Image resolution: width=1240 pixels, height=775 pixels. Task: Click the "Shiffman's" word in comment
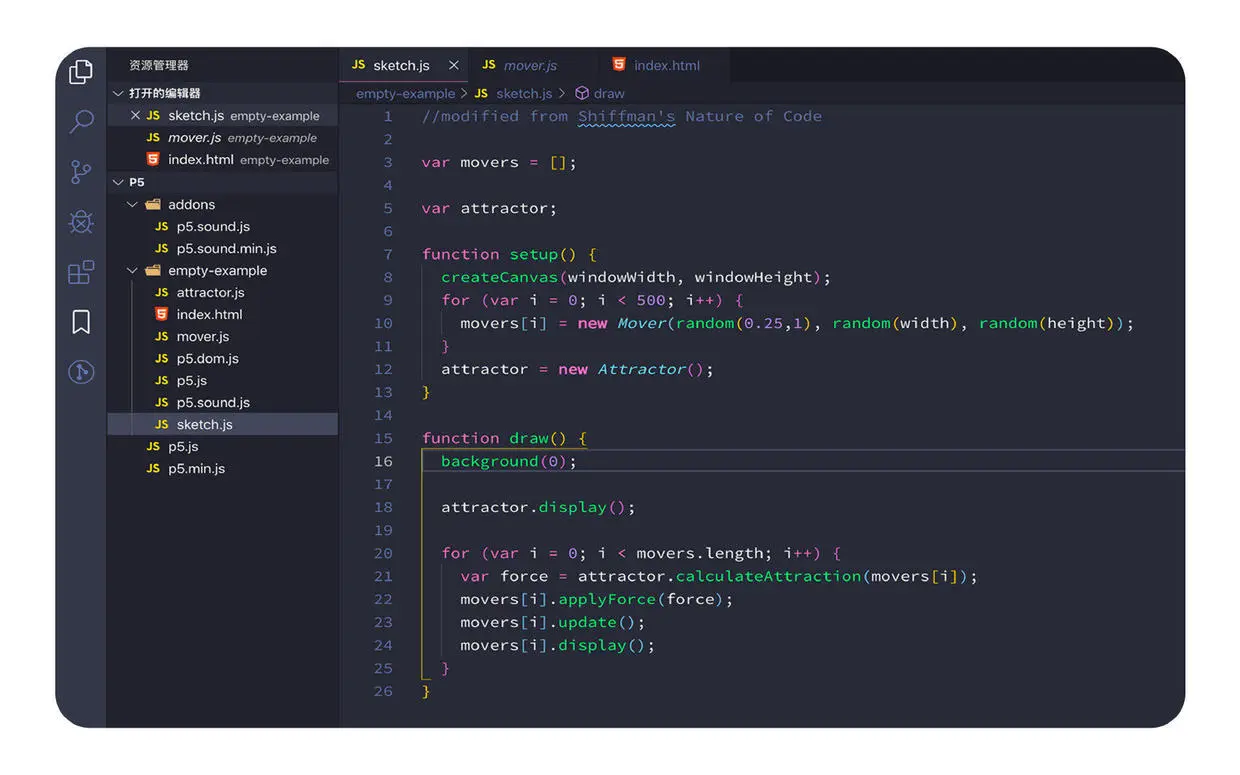point(627,116)
